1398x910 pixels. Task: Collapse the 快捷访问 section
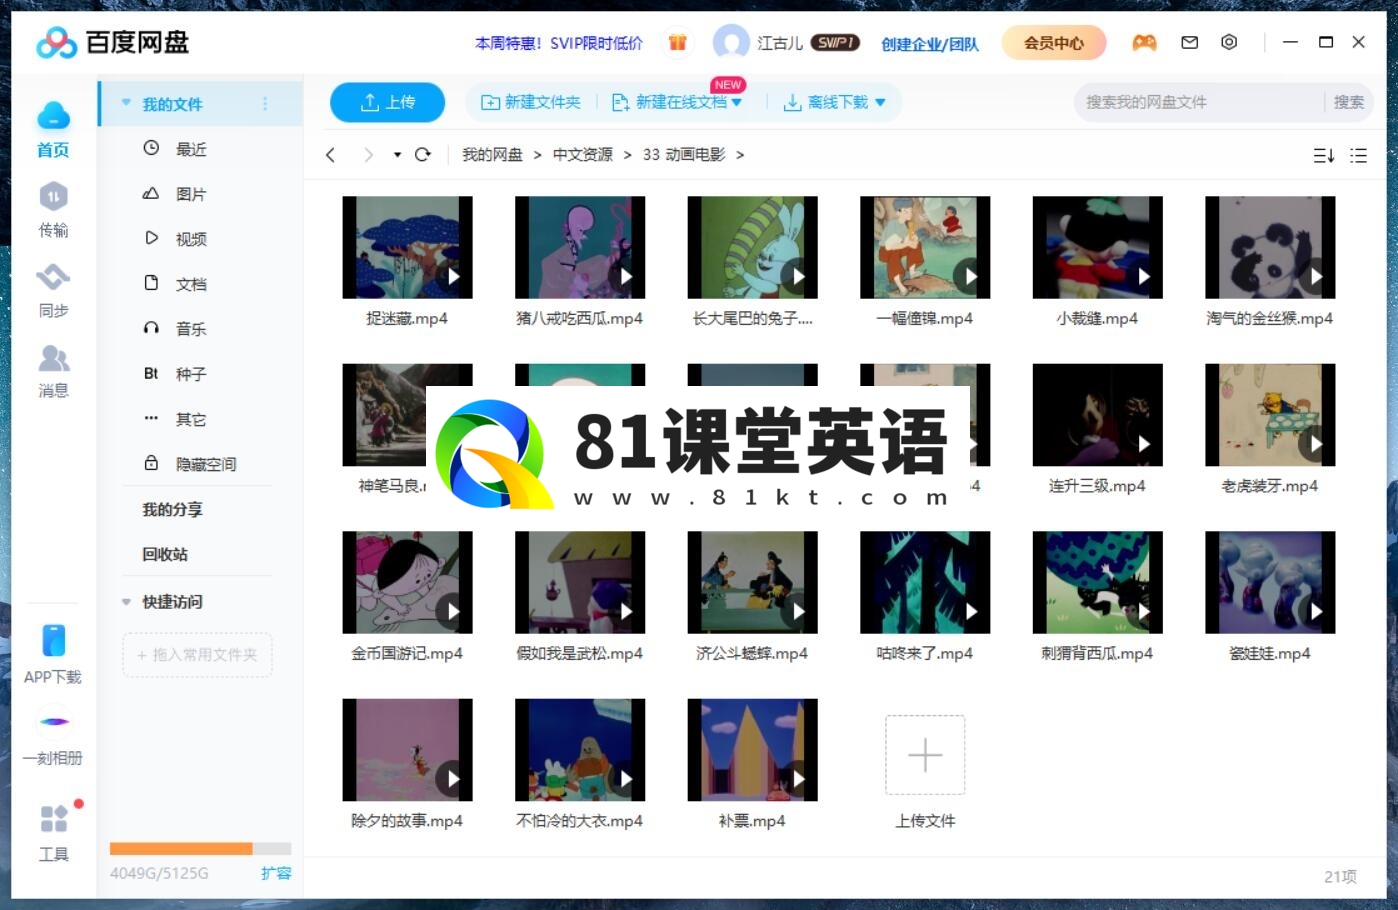point(126,602)
